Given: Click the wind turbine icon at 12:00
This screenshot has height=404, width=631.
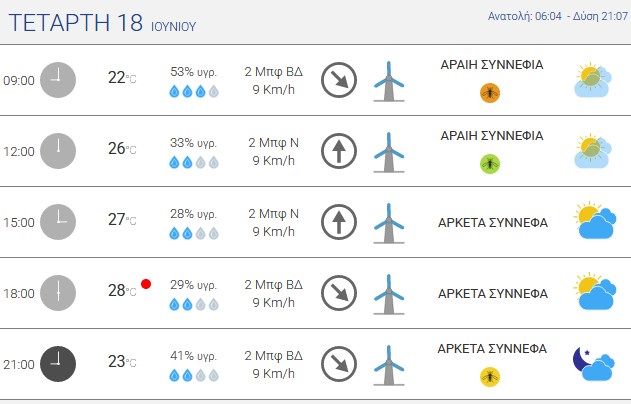Looking at the screenshot, I should point(389,152).
